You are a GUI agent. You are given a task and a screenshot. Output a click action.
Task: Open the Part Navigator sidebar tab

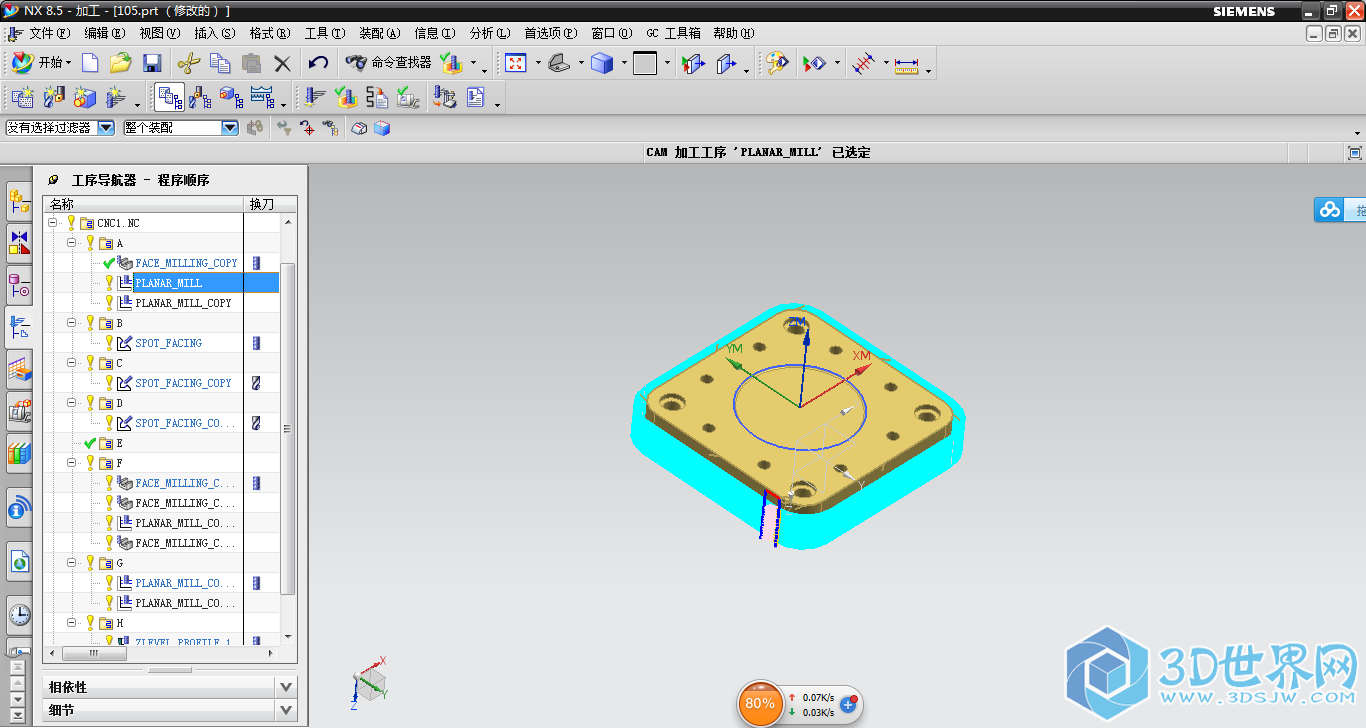coord(19,285)
